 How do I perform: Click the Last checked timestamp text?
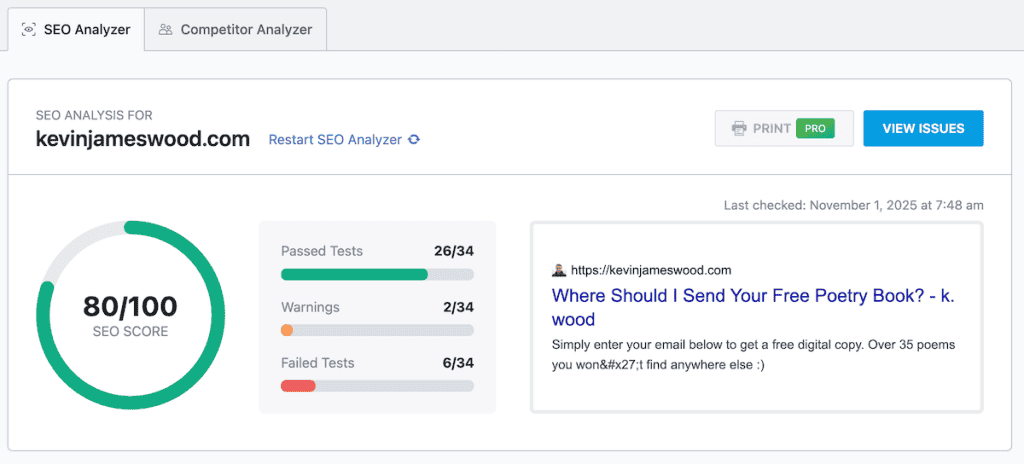tap(854, 205)
